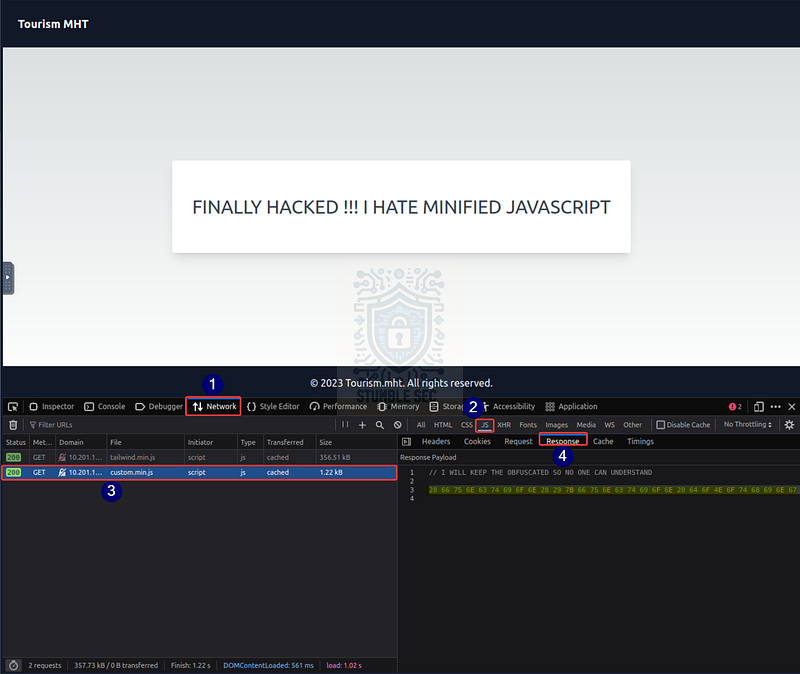The height and width of the screenshot is (674, 800).
Task: Click the 356.51 kB size cell
Action: (x=335, y=457)
